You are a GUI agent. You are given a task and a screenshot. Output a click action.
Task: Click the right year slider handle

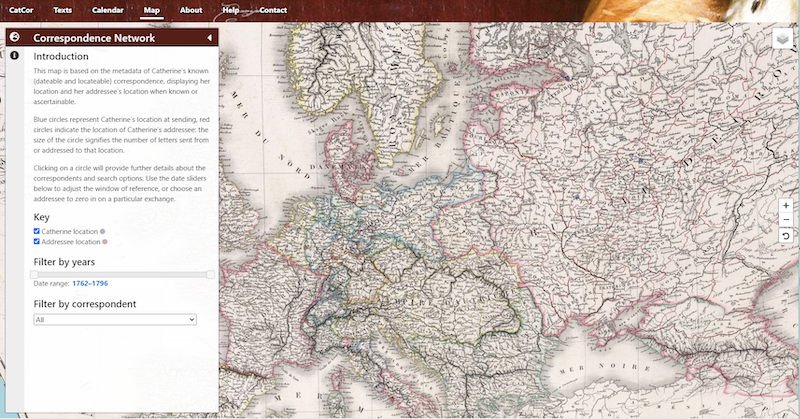tap(210, 275)
